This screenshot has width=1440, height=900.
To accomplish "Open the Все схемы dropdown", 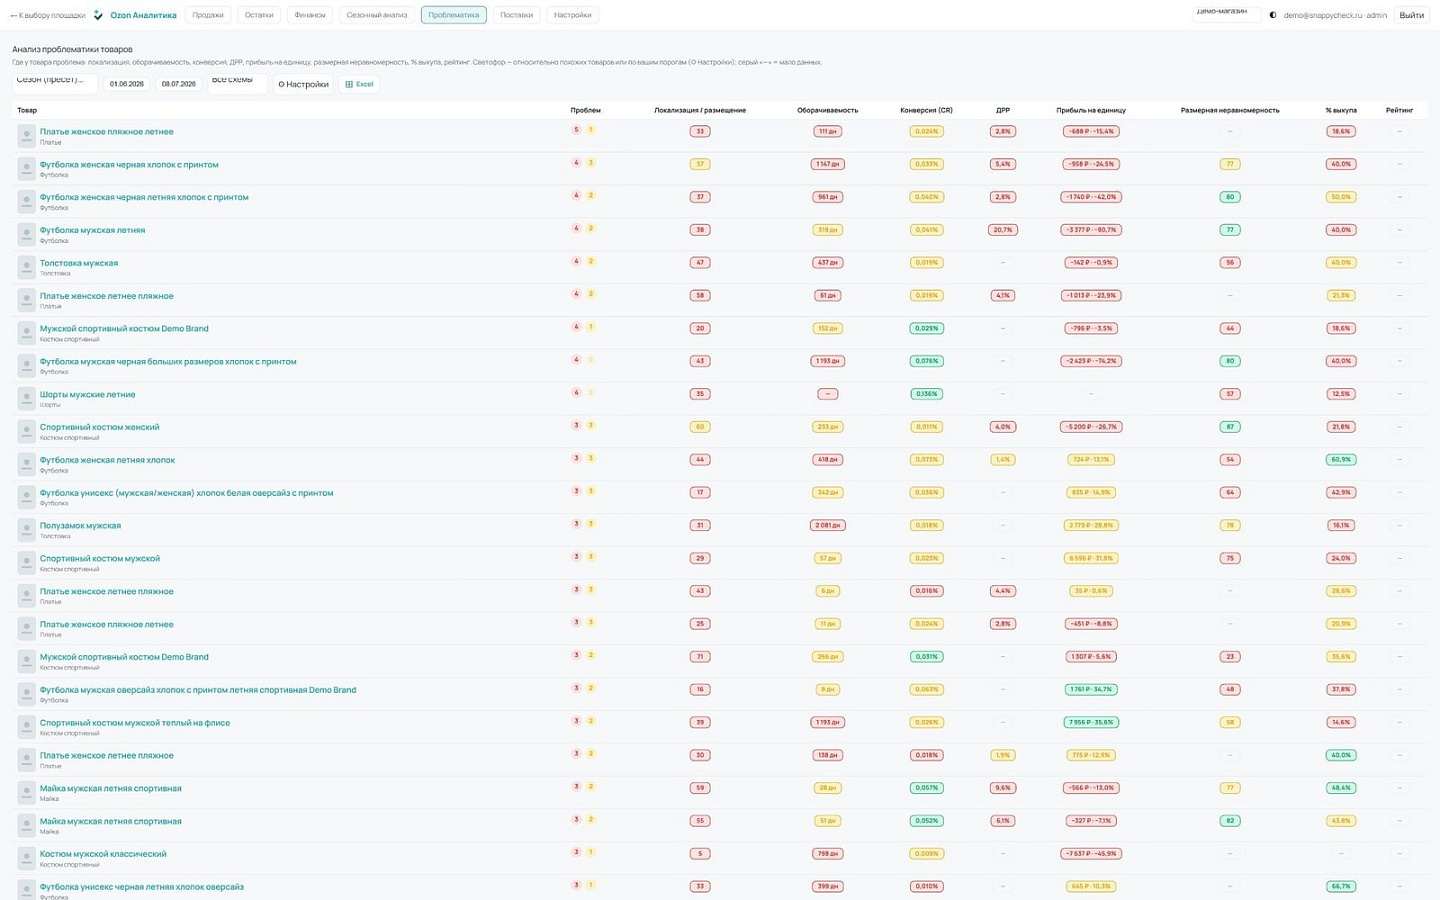I will 237,83.
